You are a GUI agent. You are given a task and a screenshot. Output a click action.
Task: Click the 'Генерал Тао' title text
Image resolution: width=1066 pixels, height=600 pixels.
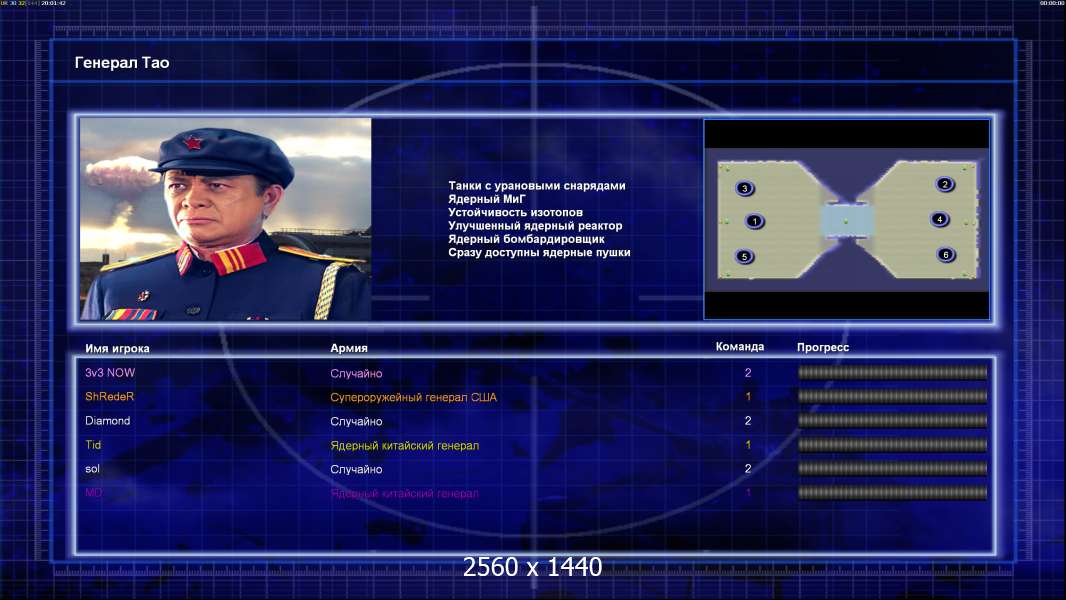[x=122, y=63]
